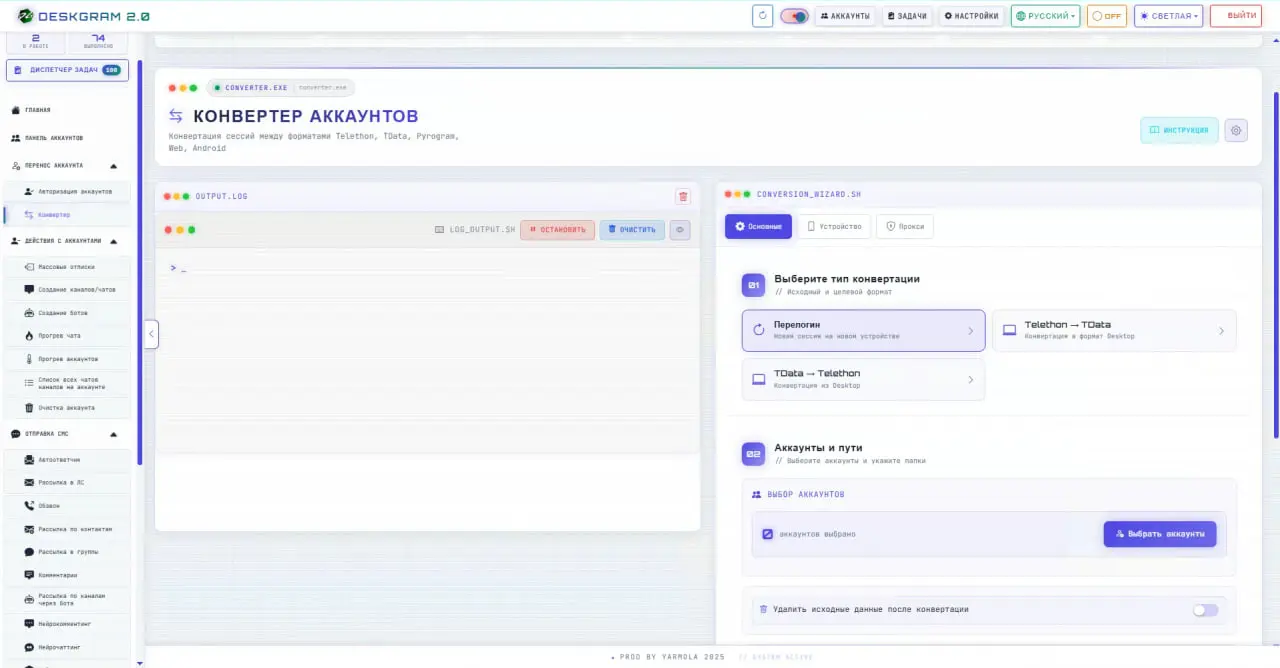Enable Удалить исходные данные после конвертации switch

(x=1205, y=610)
